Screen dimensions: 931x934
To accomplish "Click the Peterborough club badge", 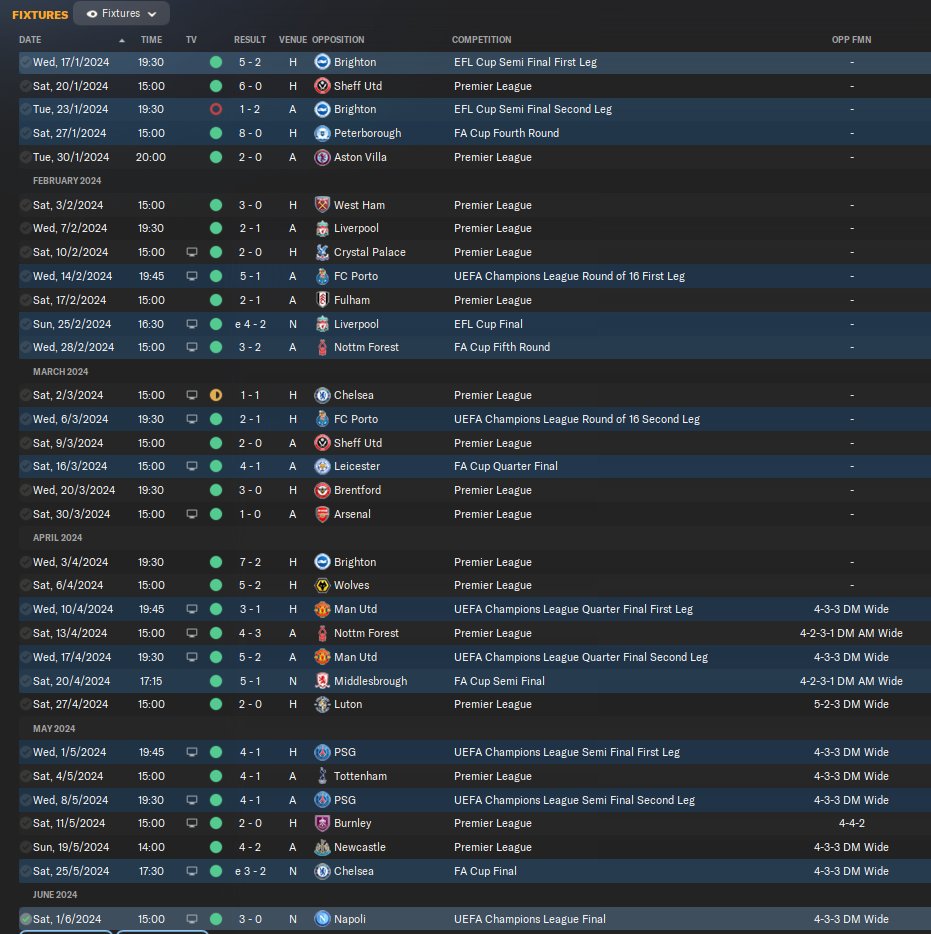I will (x=322, y=133).
